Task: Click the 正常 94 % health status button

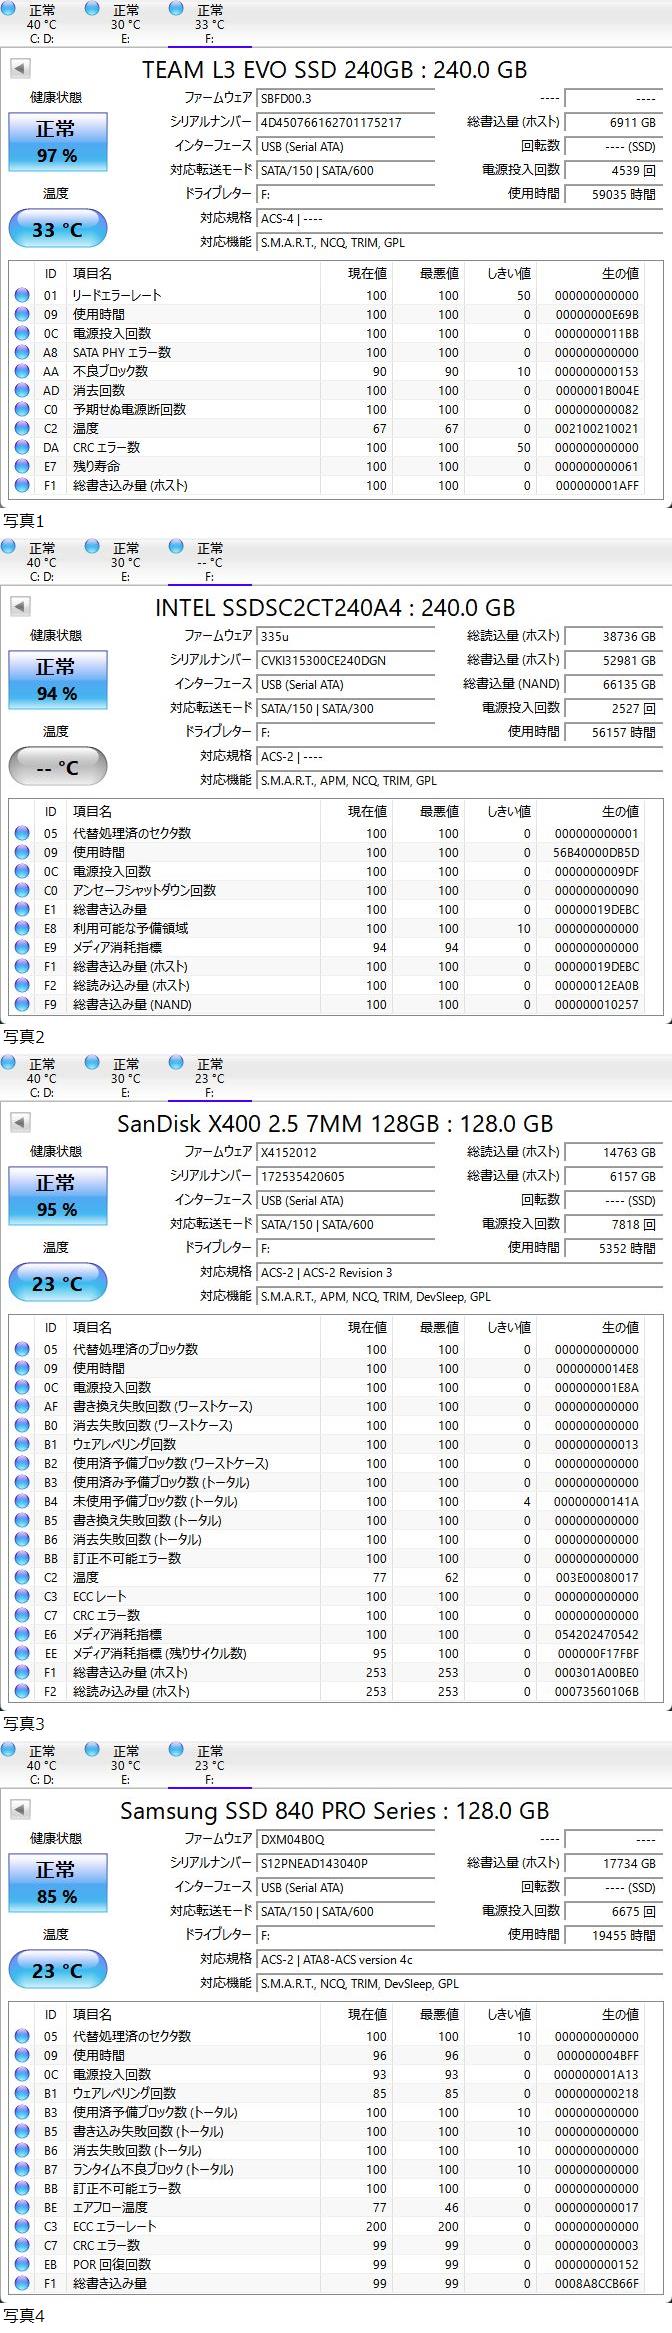Action: click(56, 679)
